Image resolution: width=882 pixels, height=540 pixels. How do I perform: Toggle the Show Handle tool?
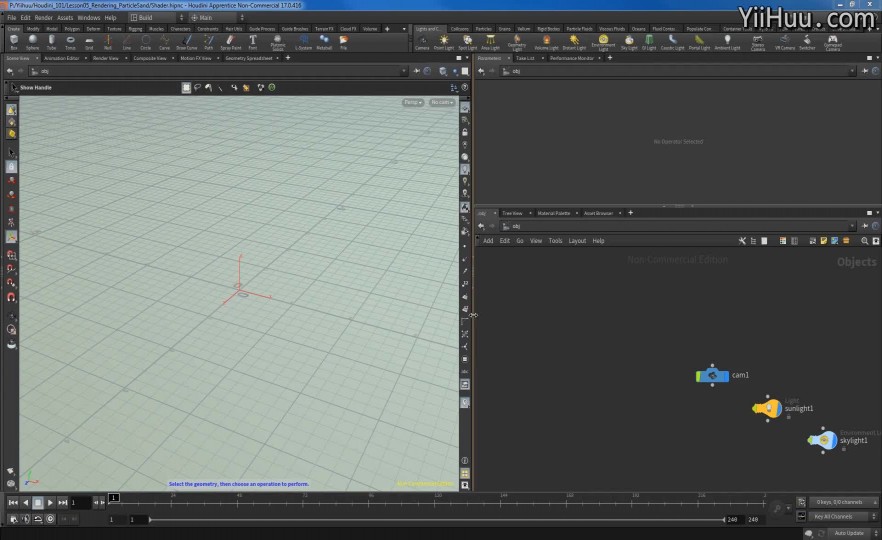32,87
